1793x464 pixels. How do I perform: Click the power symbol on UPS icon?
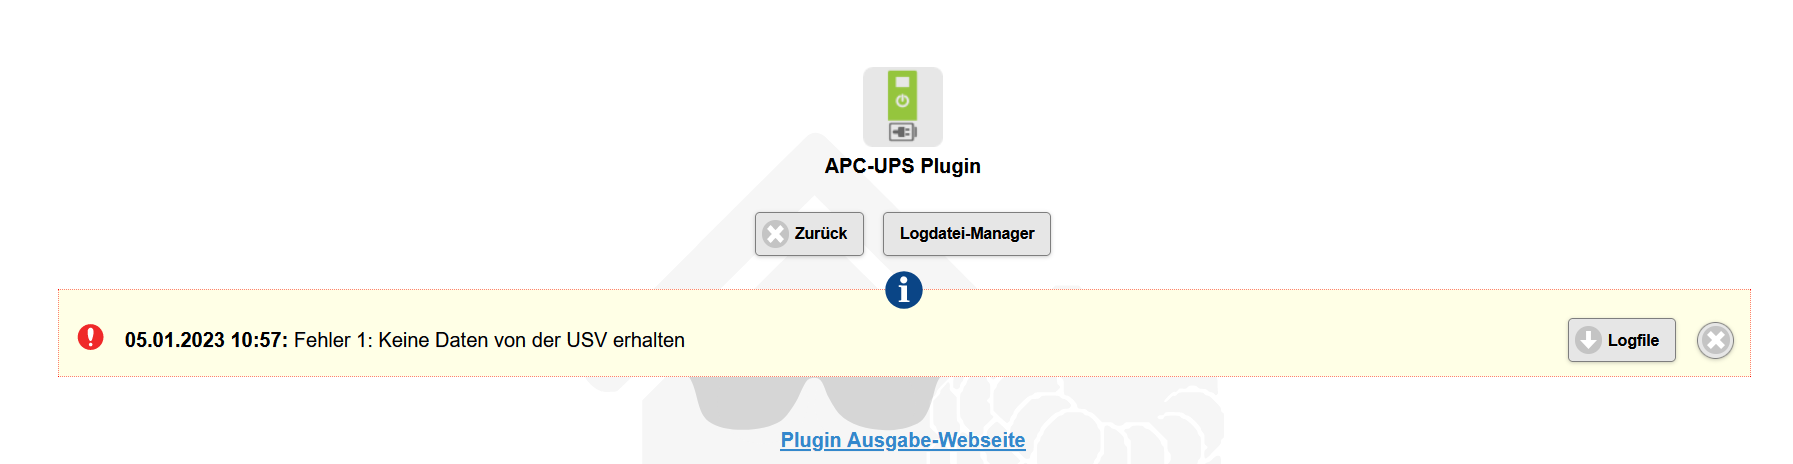(902, 101)
